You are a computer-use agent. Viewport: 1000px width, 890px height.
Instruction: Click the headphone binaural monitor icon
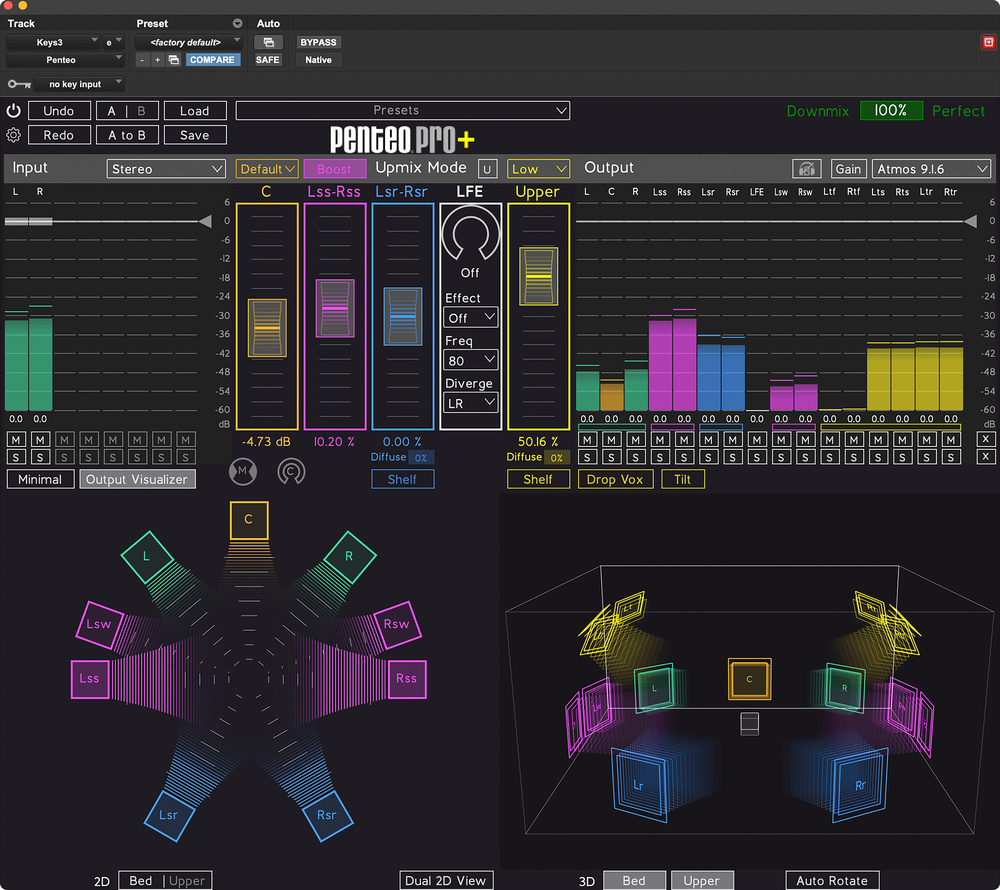pos(806,169)
